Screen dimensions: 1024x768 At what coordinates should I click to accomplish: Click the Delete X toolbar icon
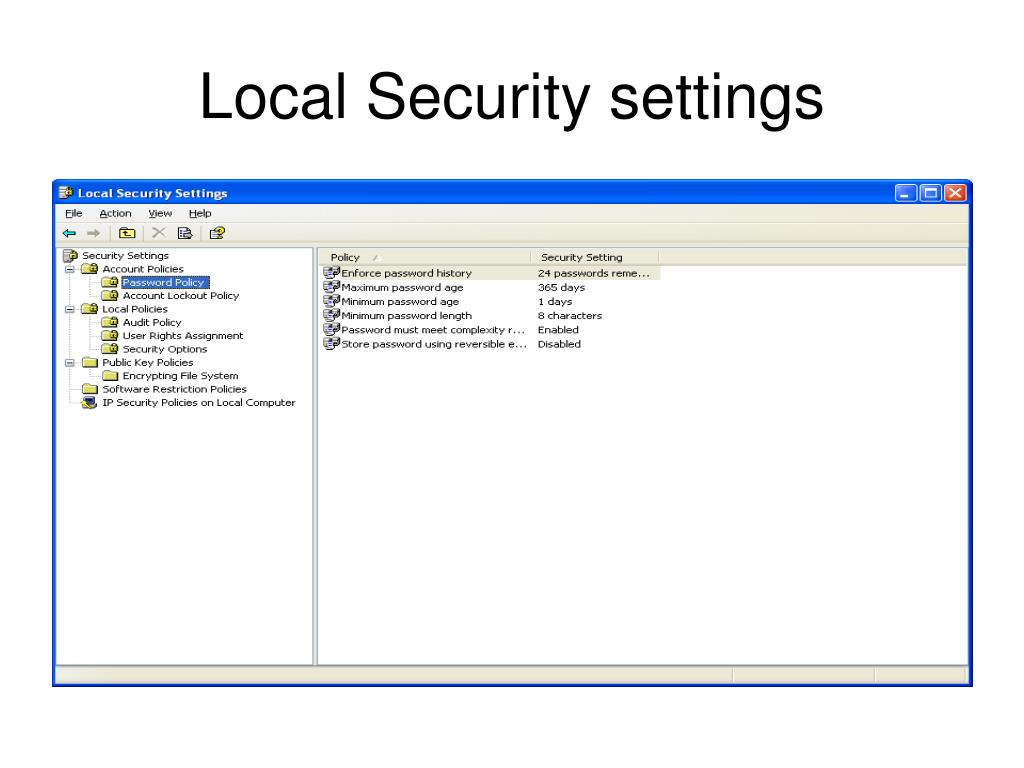[159, 232]
